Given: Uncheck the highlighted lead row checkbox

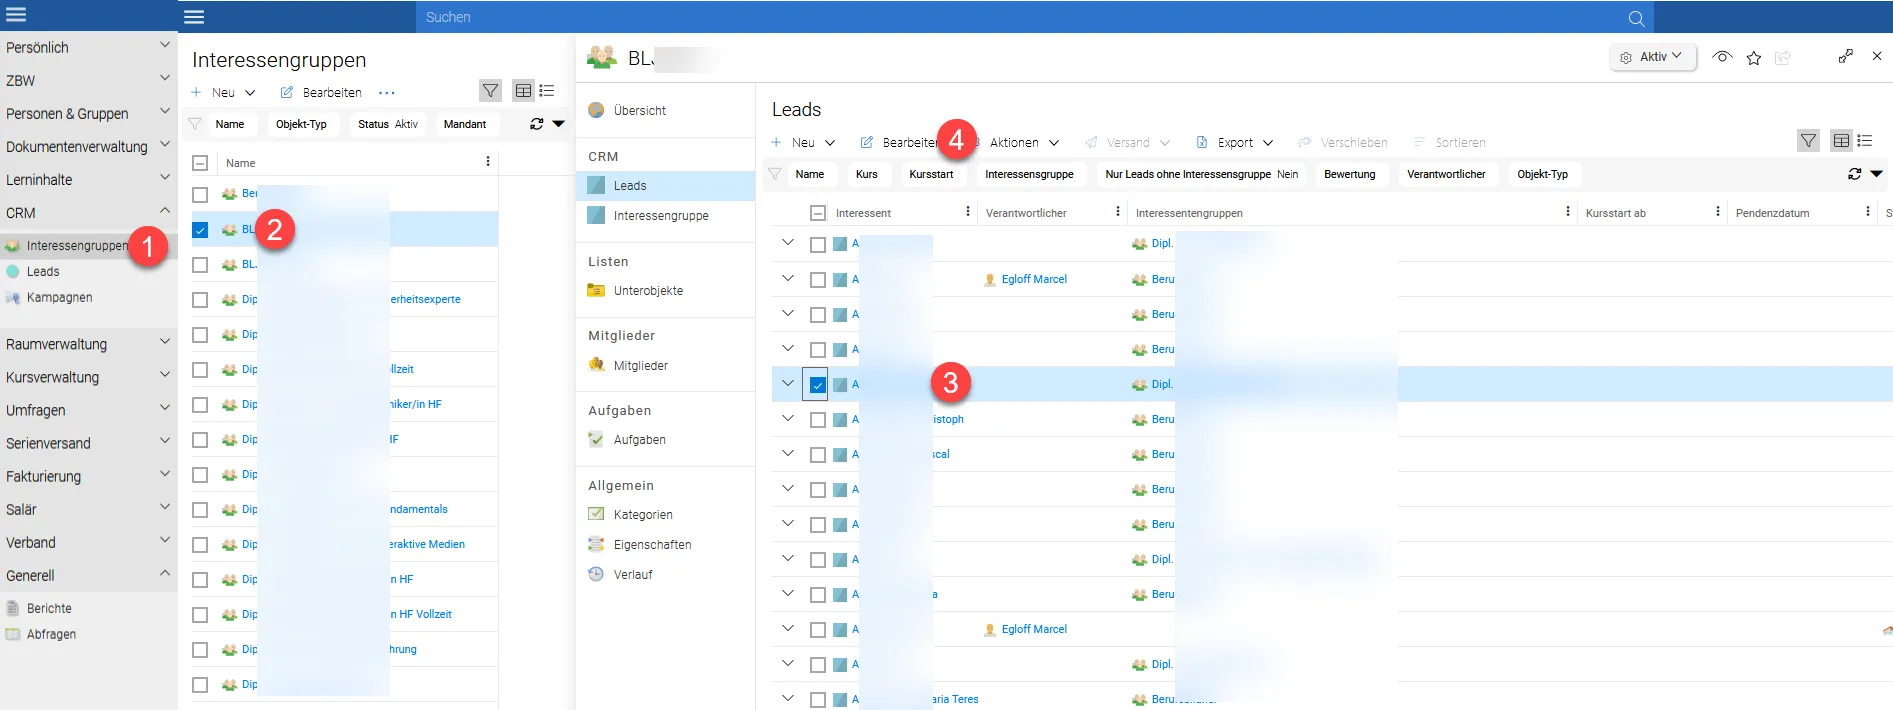Looking at the screenshot, I should coord(818,385).
